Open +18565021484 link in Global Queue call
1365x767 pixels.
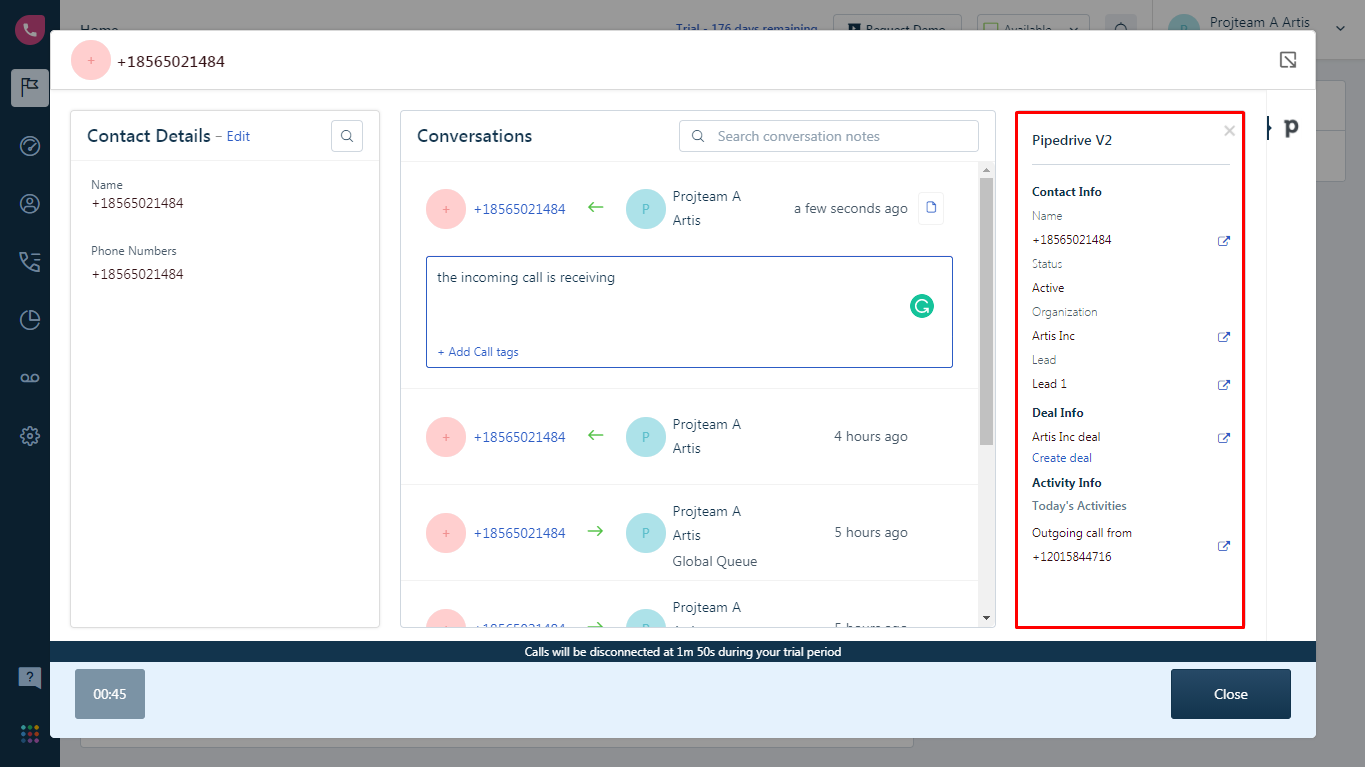(x=519, y=533)
